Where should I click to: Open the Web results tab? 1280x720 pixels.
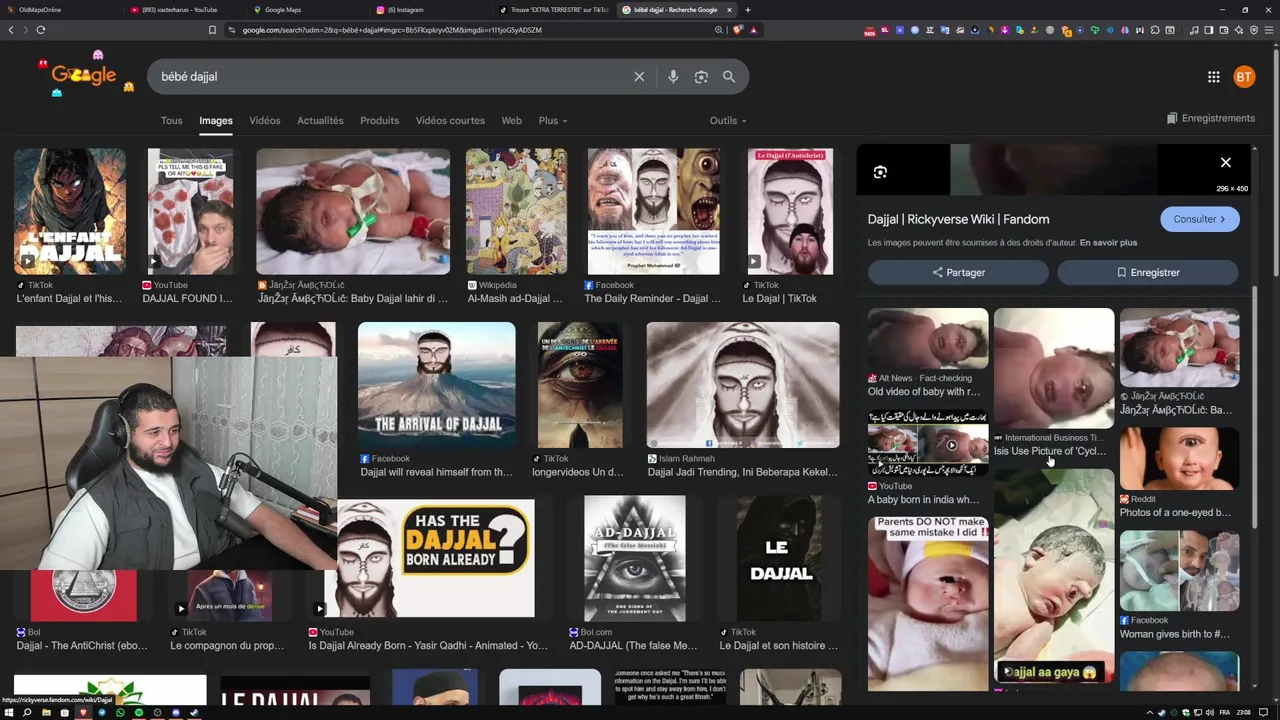tap(511, 120)
